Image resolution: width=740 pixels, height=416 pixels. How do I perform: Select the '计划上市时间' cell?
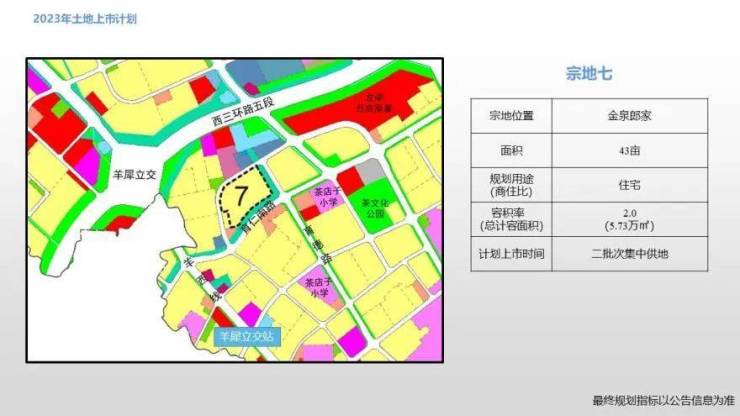511,254
